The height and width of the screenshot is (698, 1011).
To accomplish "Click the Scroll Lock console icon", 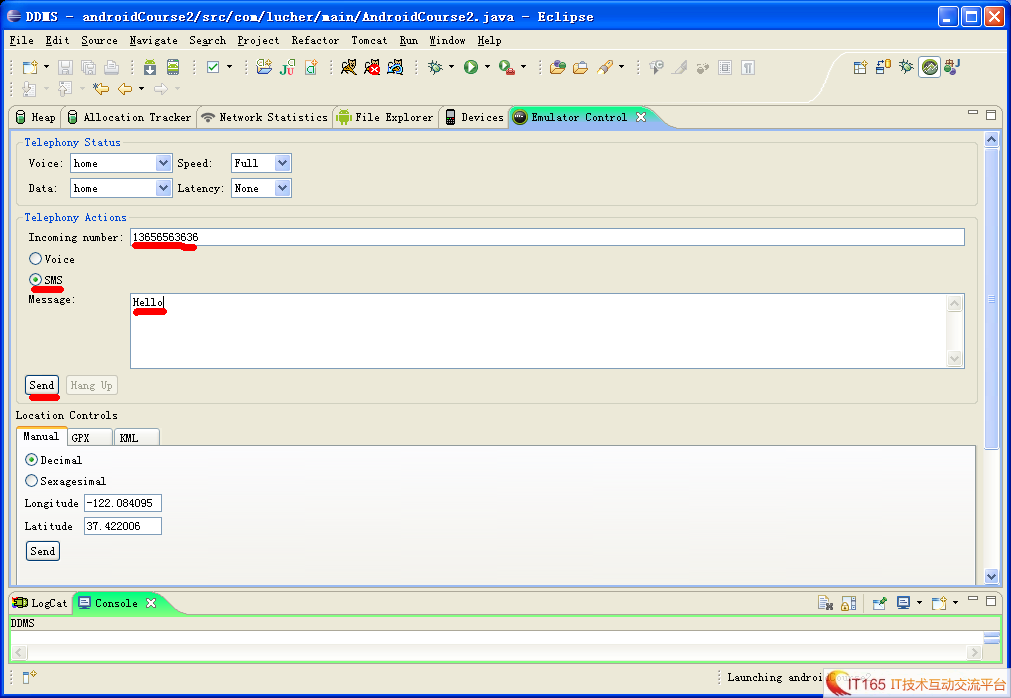I will (x=849, y=603).
